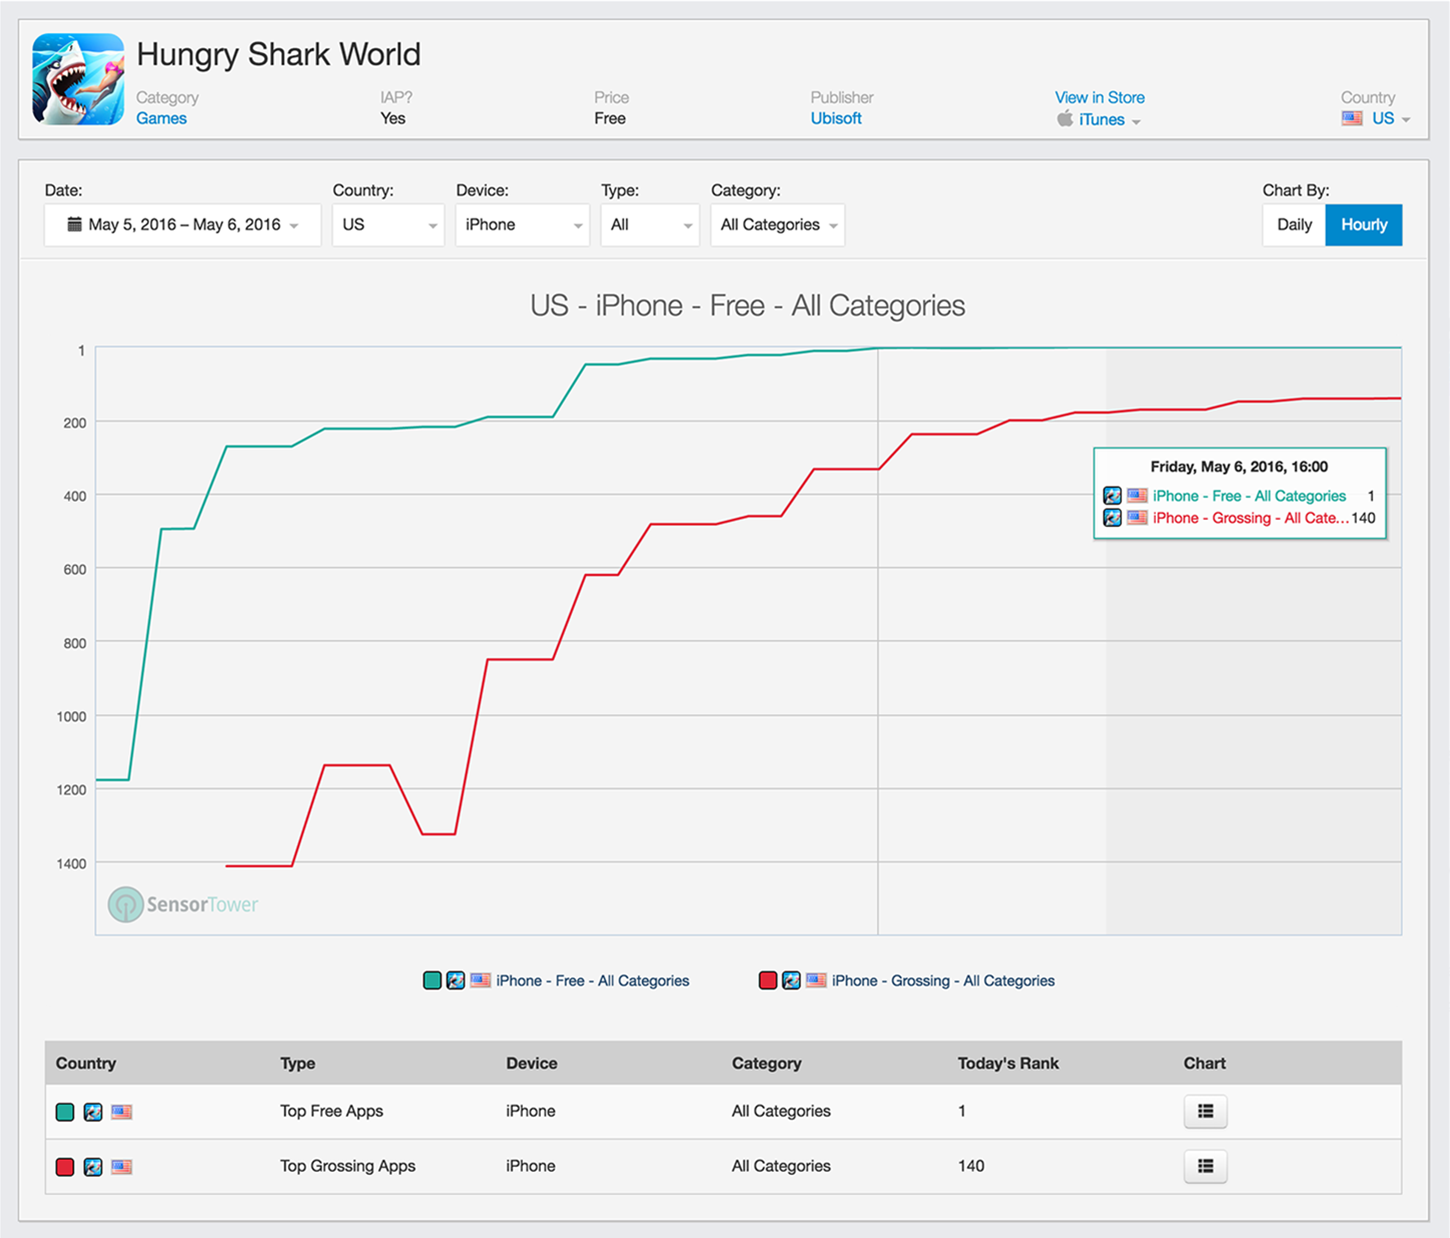This screenshot has width=1450, height=1238.
Task: Click the US flag in the Free legend entry
Action: pos(481,980)
